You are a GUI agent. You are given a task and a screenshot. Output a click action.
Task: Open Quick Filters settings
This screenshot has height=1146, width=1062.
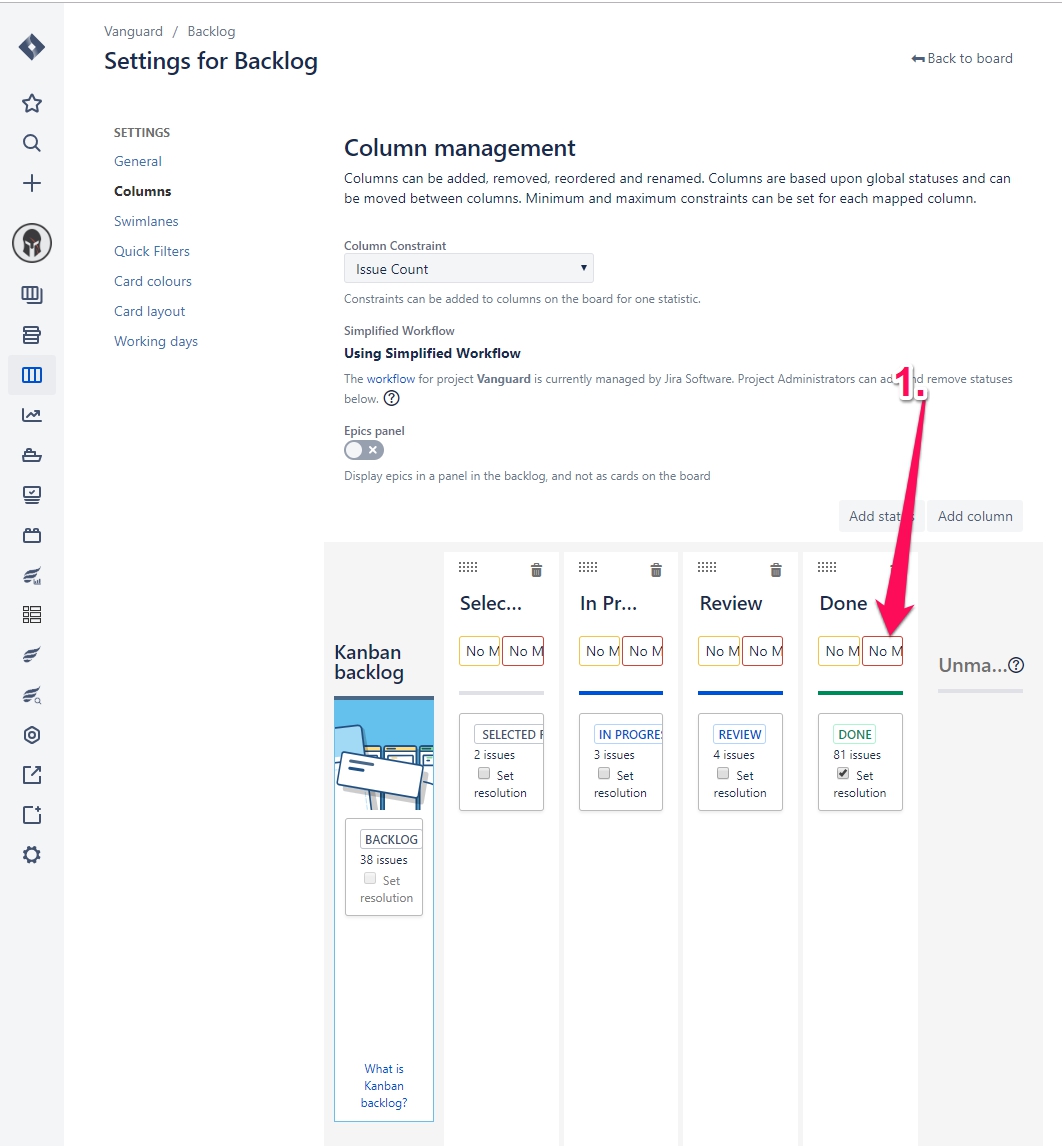point(151,251)
